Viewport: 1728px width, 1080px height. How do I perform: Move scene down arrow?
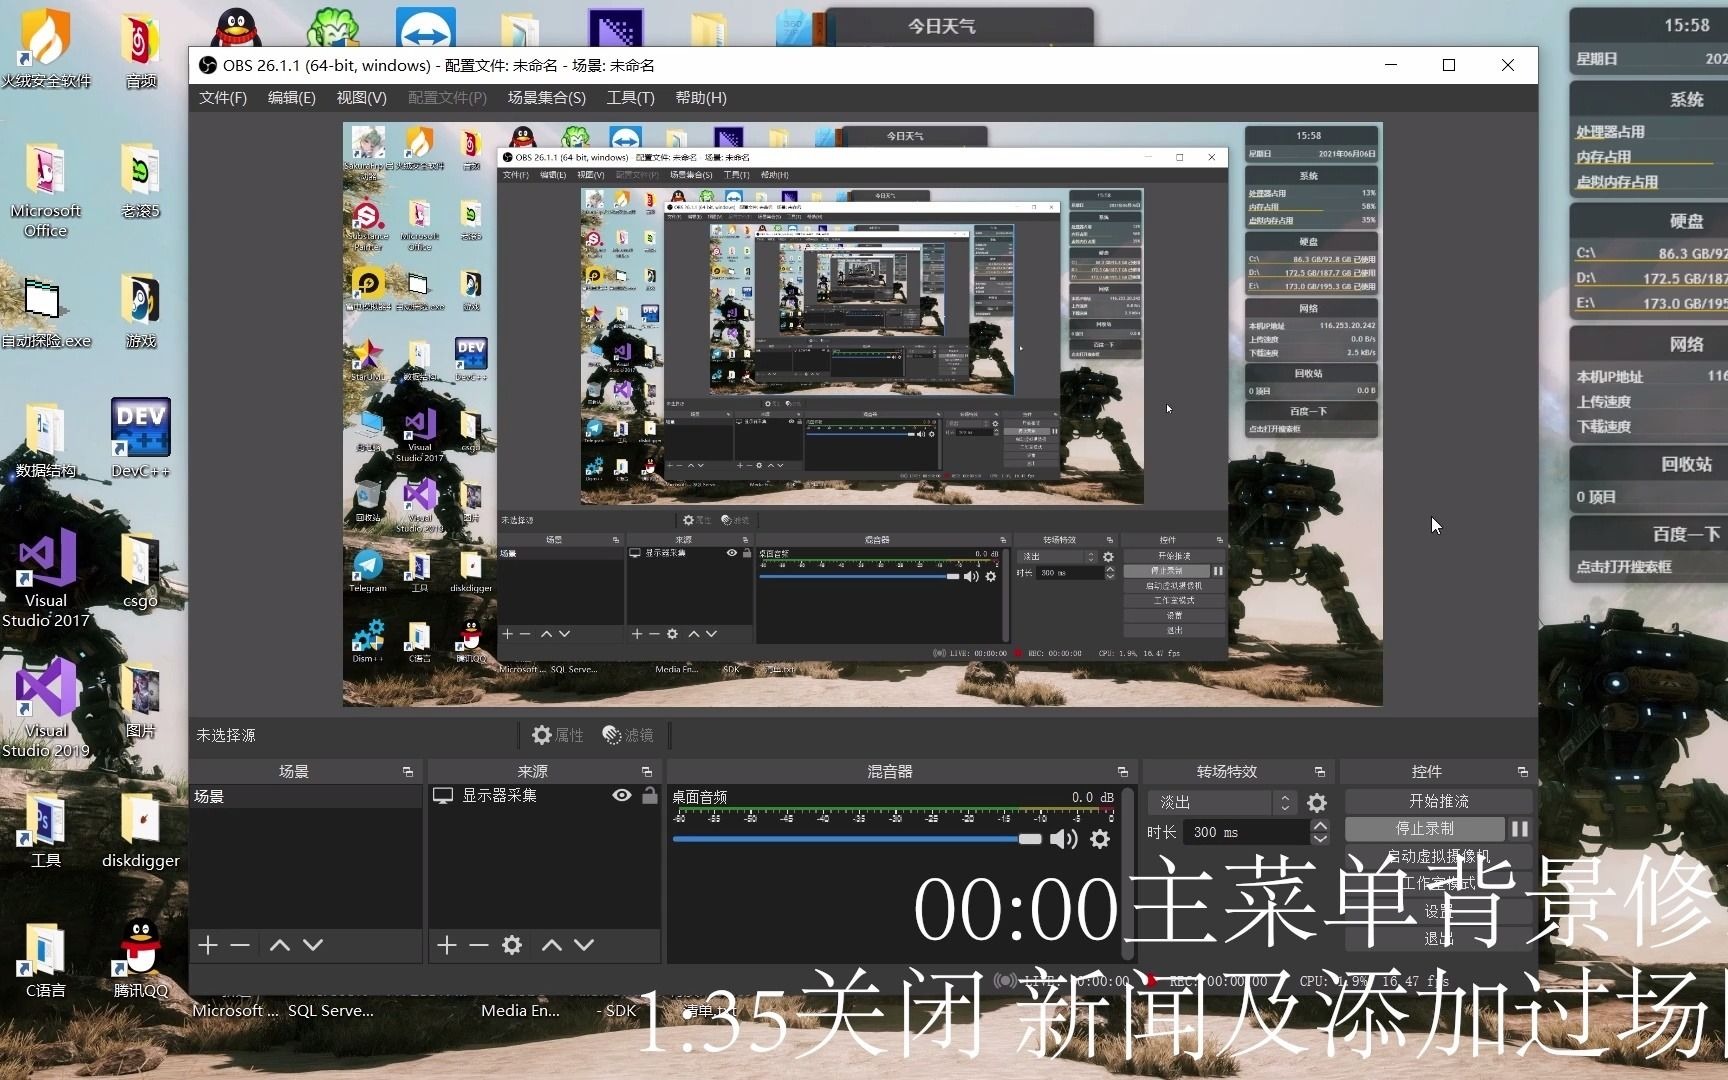coord(313,945)
